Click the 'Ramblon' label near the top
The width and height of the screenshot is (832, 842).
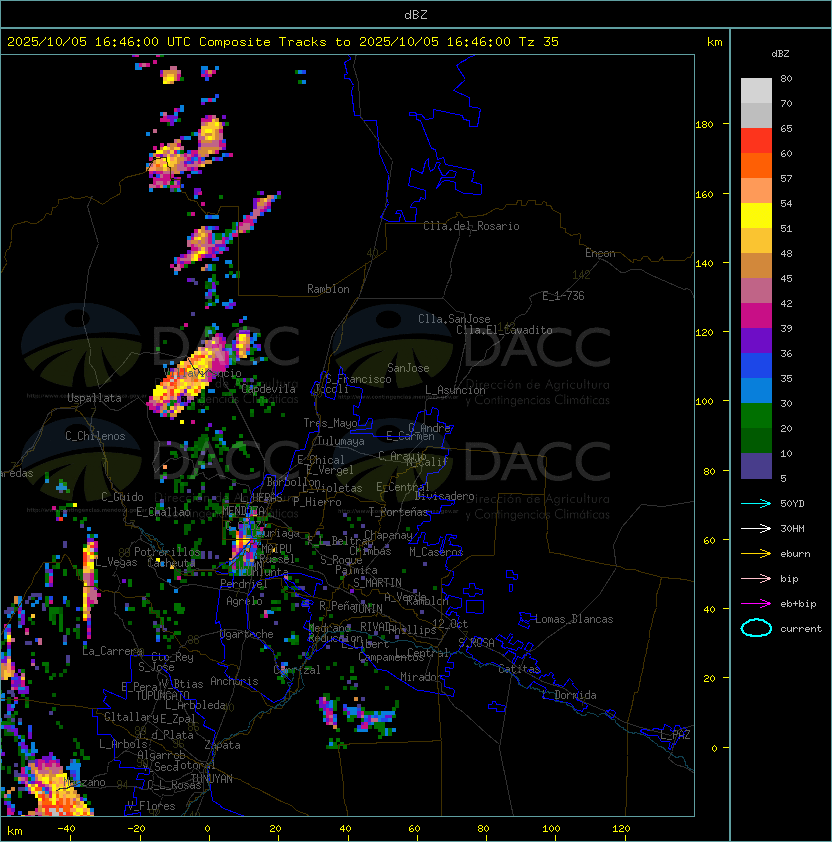328,289
